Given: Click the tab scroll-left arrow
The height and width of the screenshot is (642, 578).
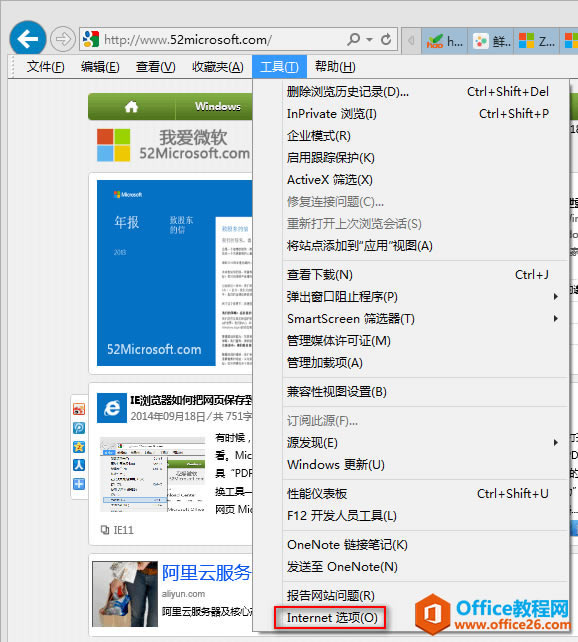Looking at the screenshot, I should coord(411,40).
